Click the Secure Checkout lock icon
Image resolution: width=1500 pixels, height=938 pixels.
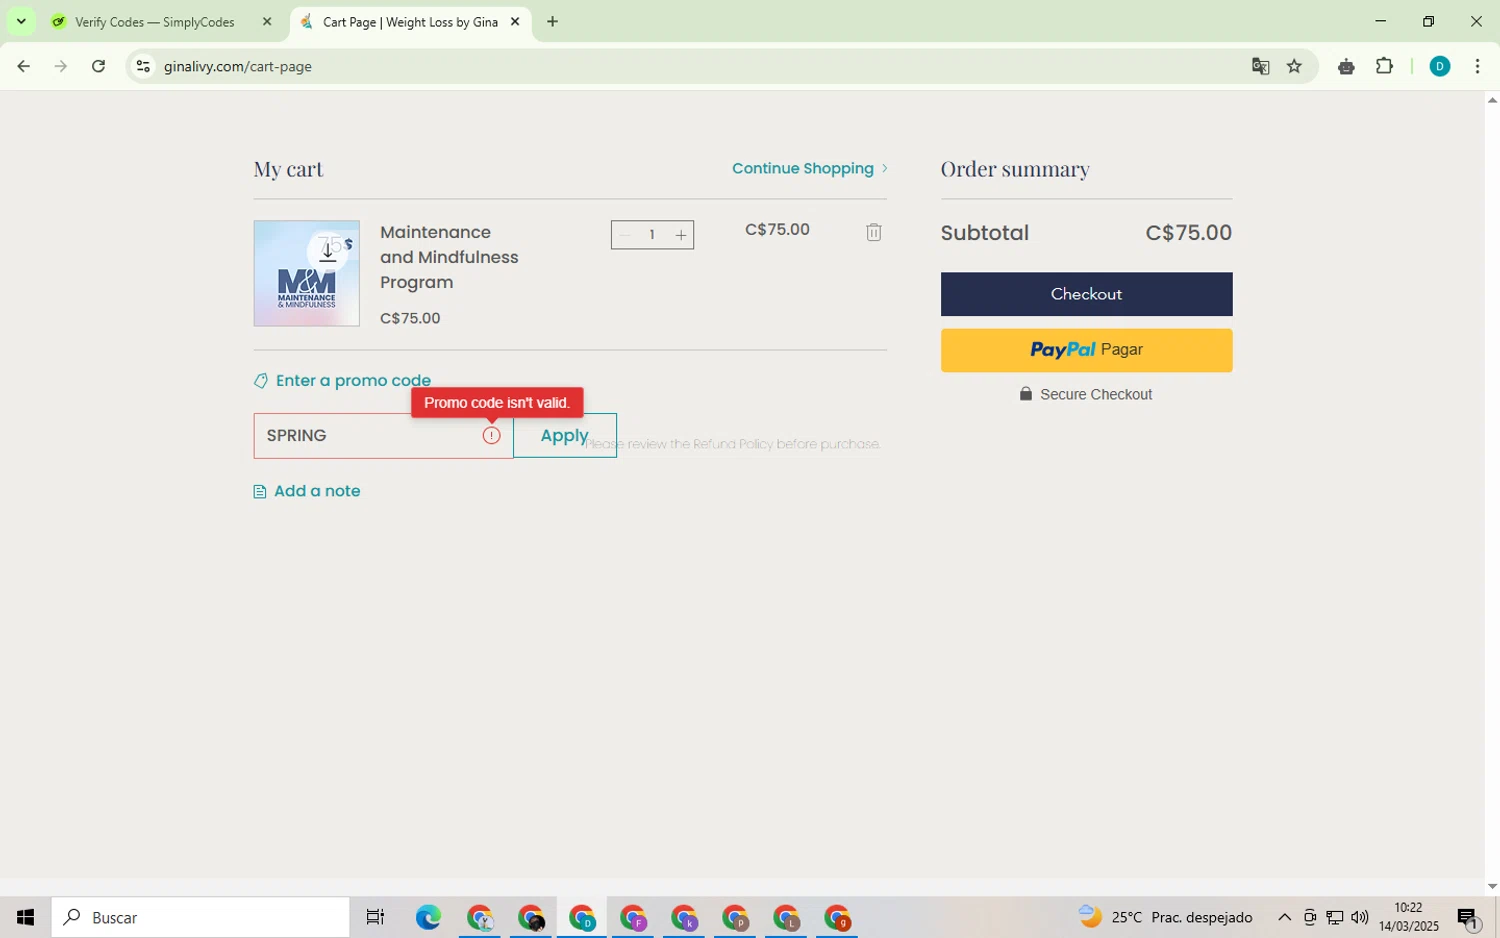pos(1025,394)
